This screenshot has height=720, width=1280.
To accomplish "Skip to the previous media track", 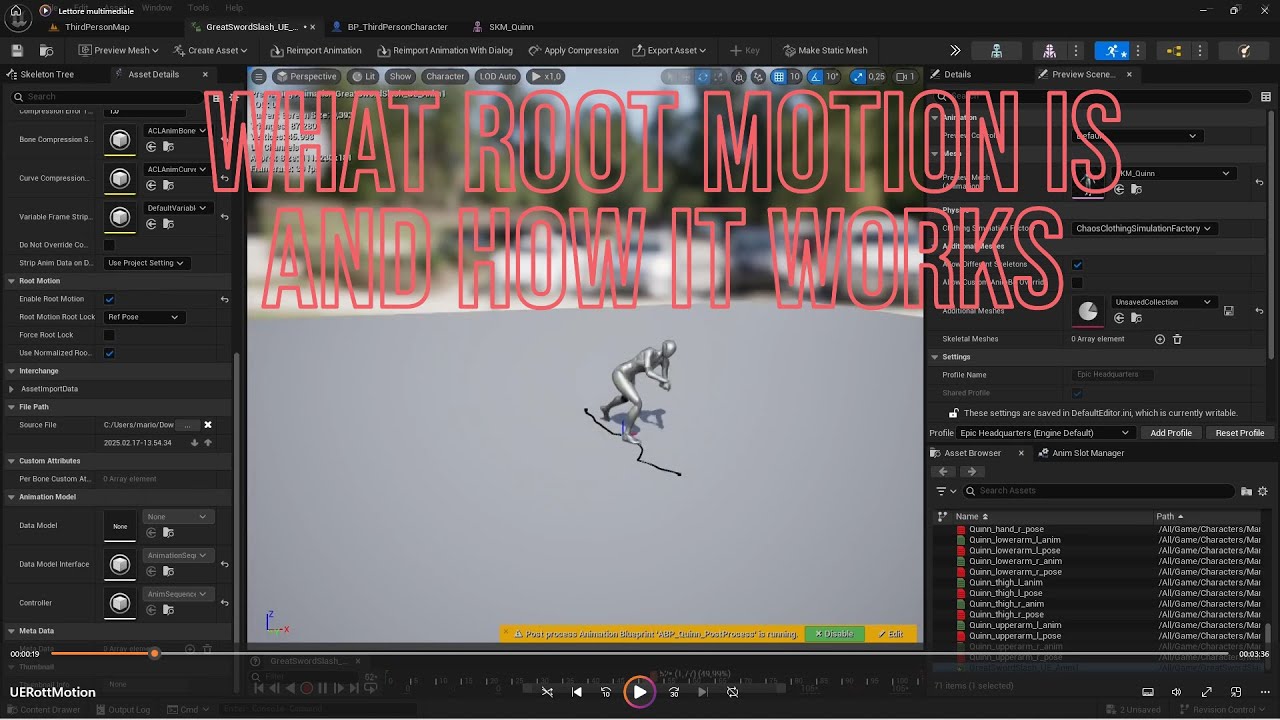I will (577, 692).
